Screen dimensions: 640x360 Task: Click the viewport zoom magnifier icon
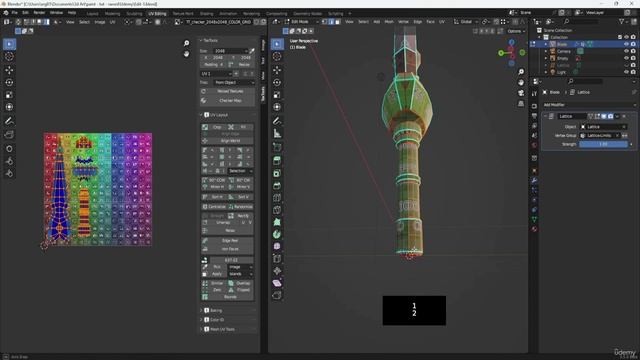[x=521, y=72]
